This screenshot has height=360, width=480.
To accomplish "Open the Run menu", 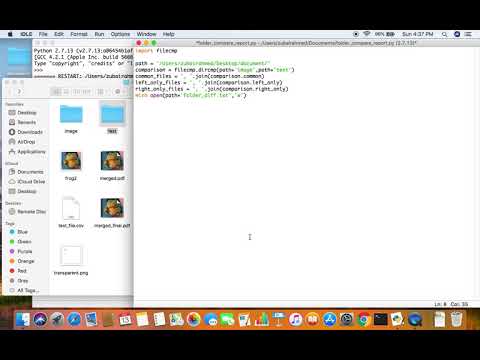I will point(99,34).
